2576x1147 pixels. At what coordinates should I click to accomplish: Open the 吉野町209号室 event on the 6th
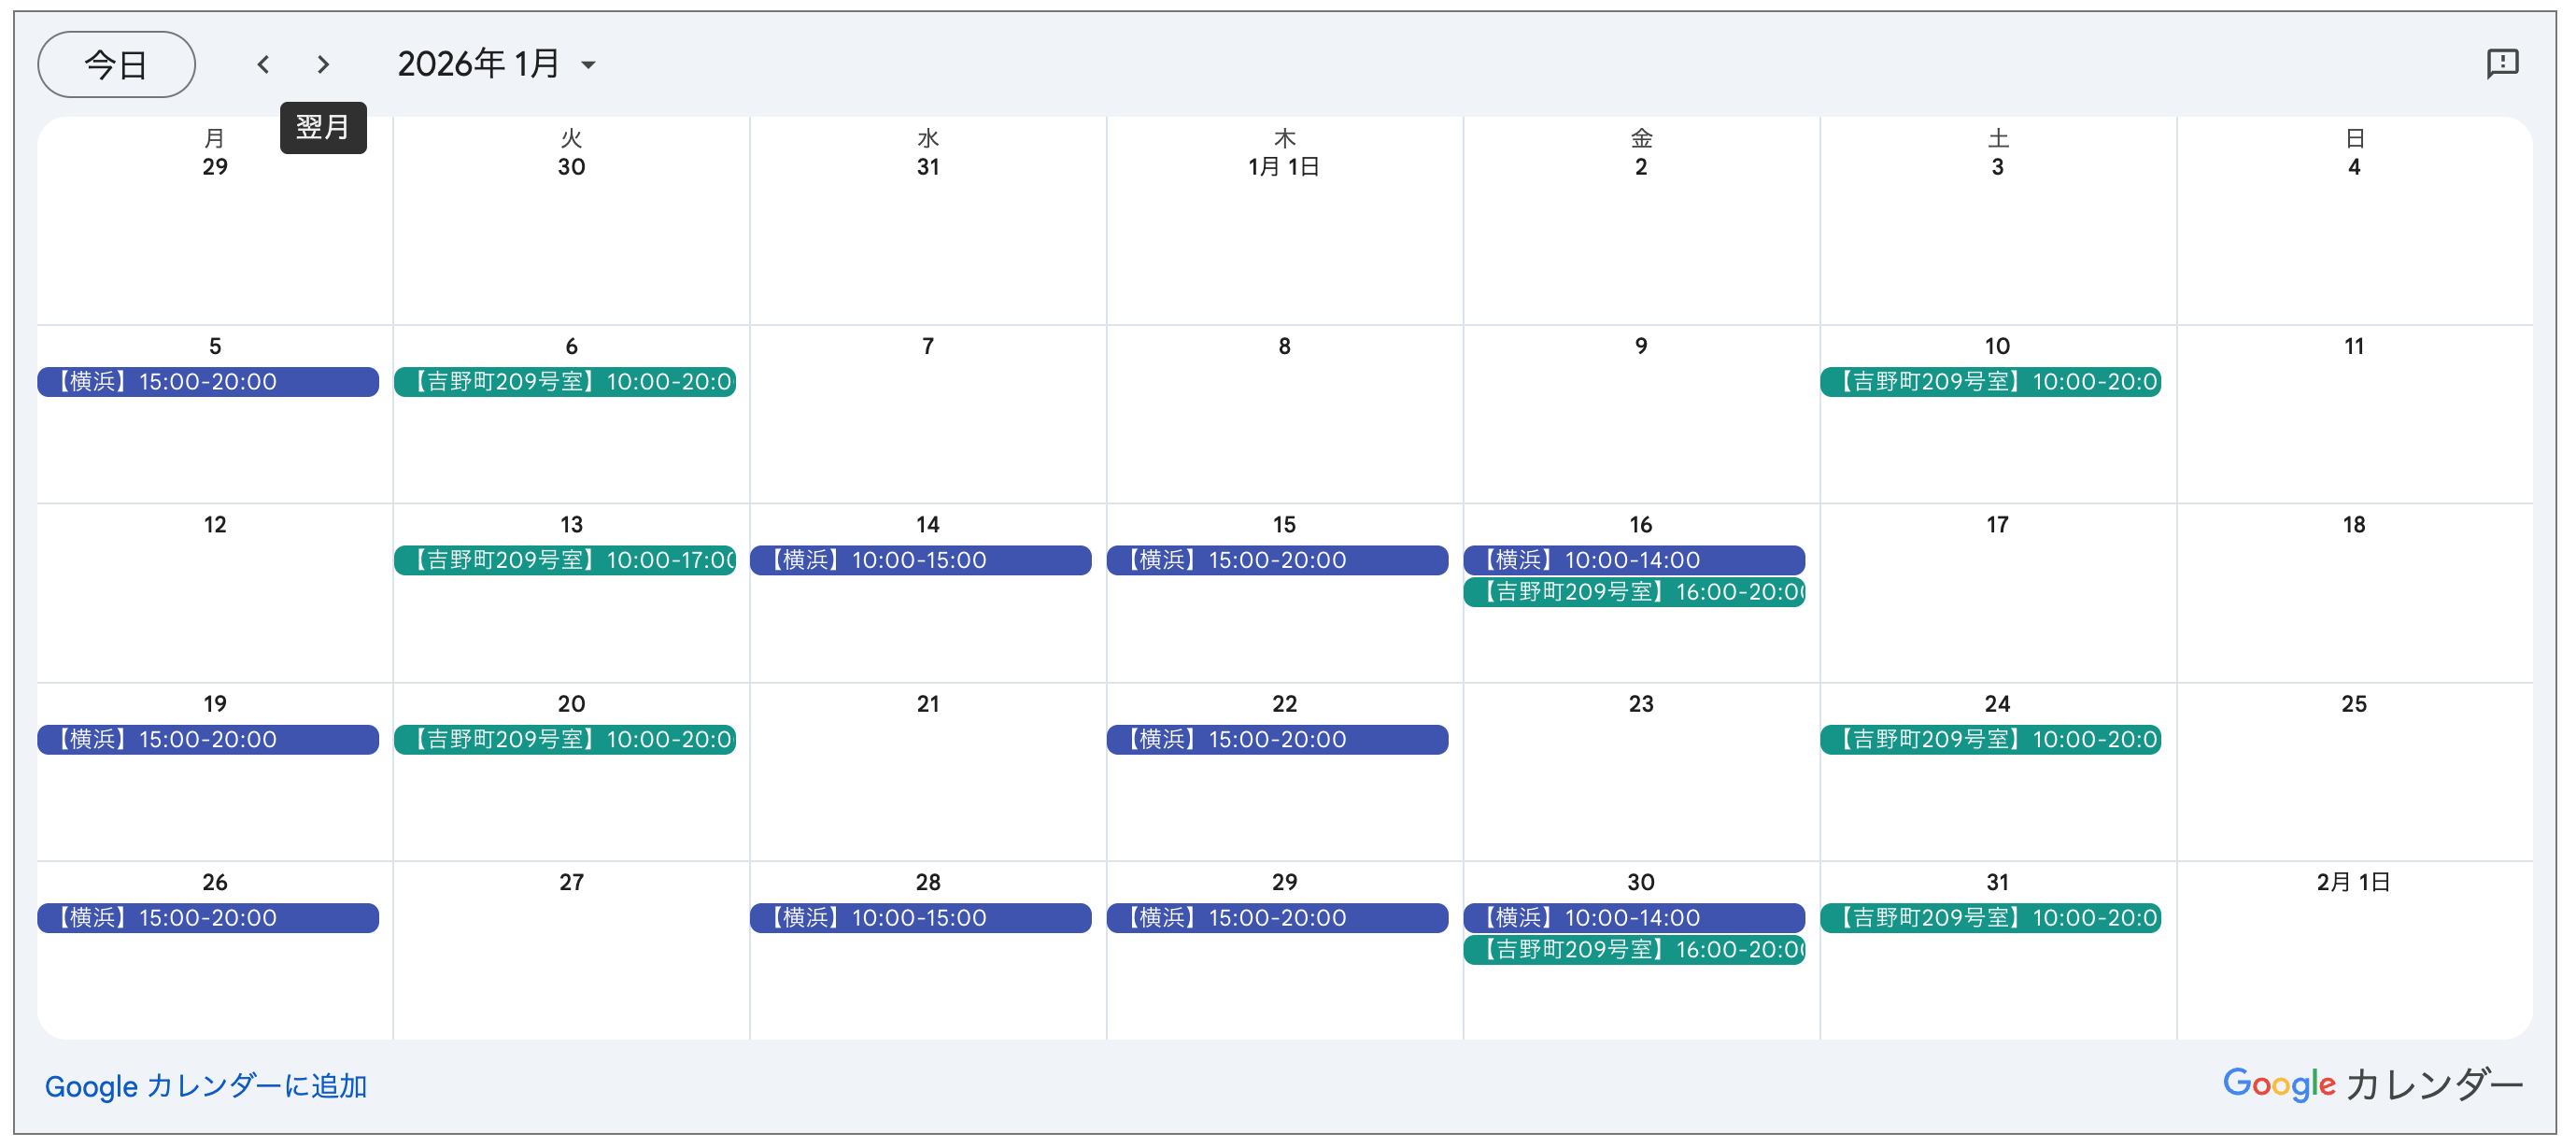click(565, 382)
